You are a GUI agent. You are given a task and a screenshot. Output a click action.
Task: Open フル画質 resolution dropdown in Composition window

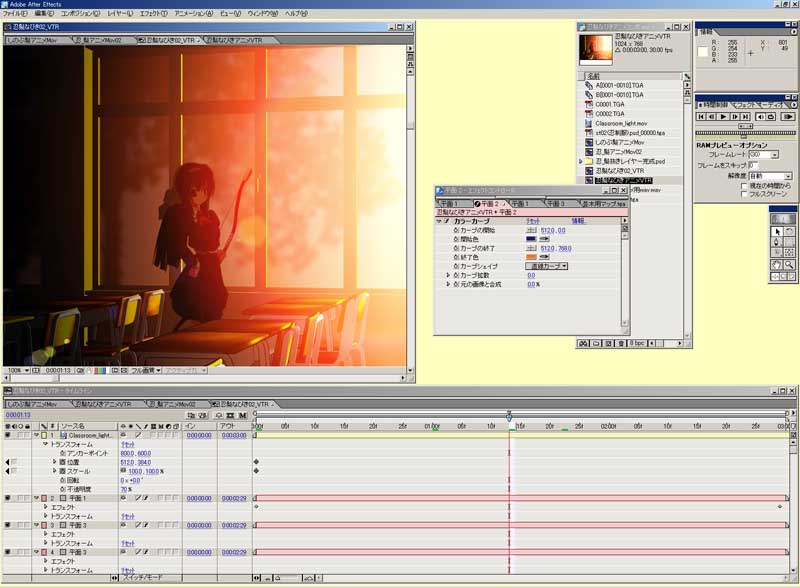pos(146,371)
